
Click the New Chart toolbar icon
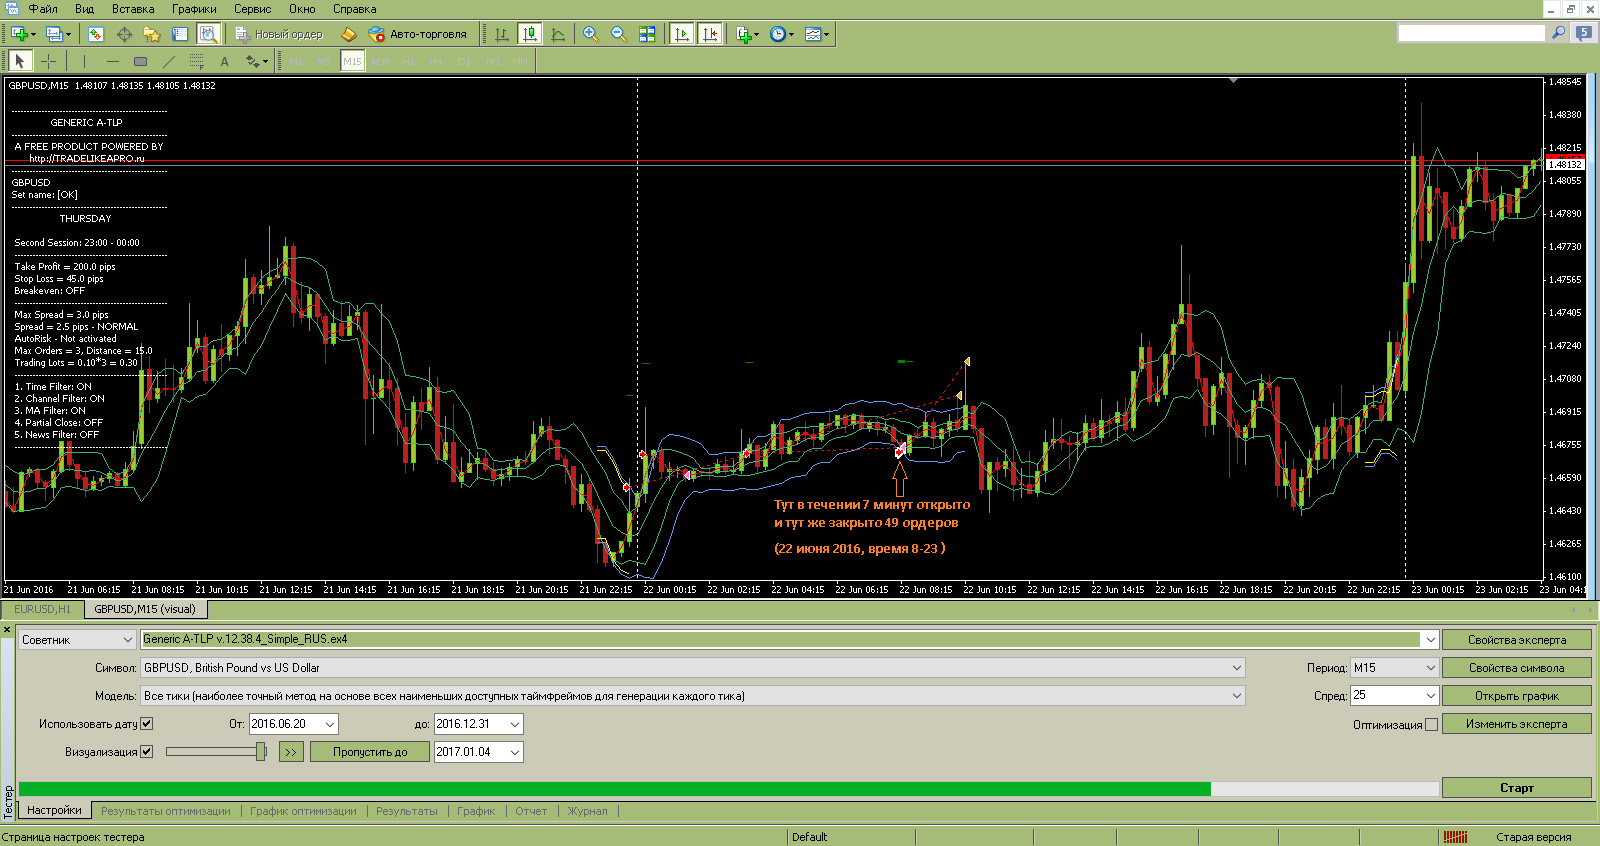pos(19,34)
